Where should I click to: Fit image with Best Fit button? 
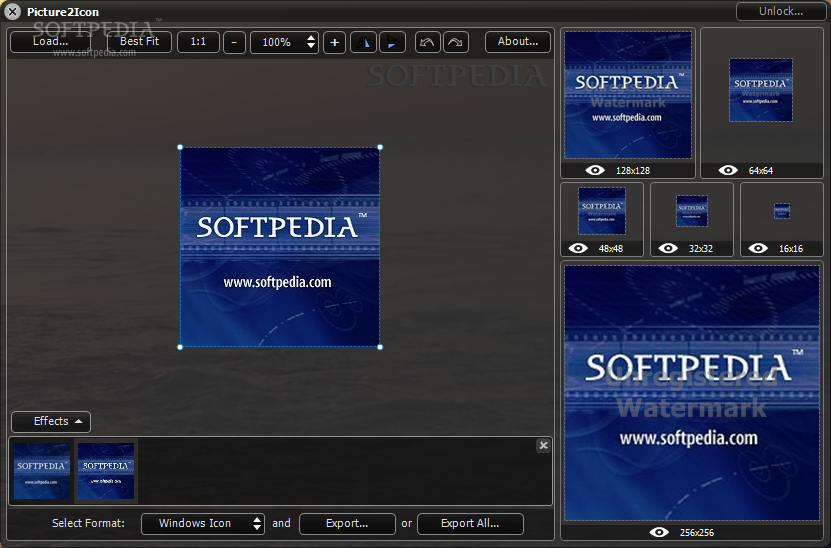pyautogui.click(x=139, y=42)
